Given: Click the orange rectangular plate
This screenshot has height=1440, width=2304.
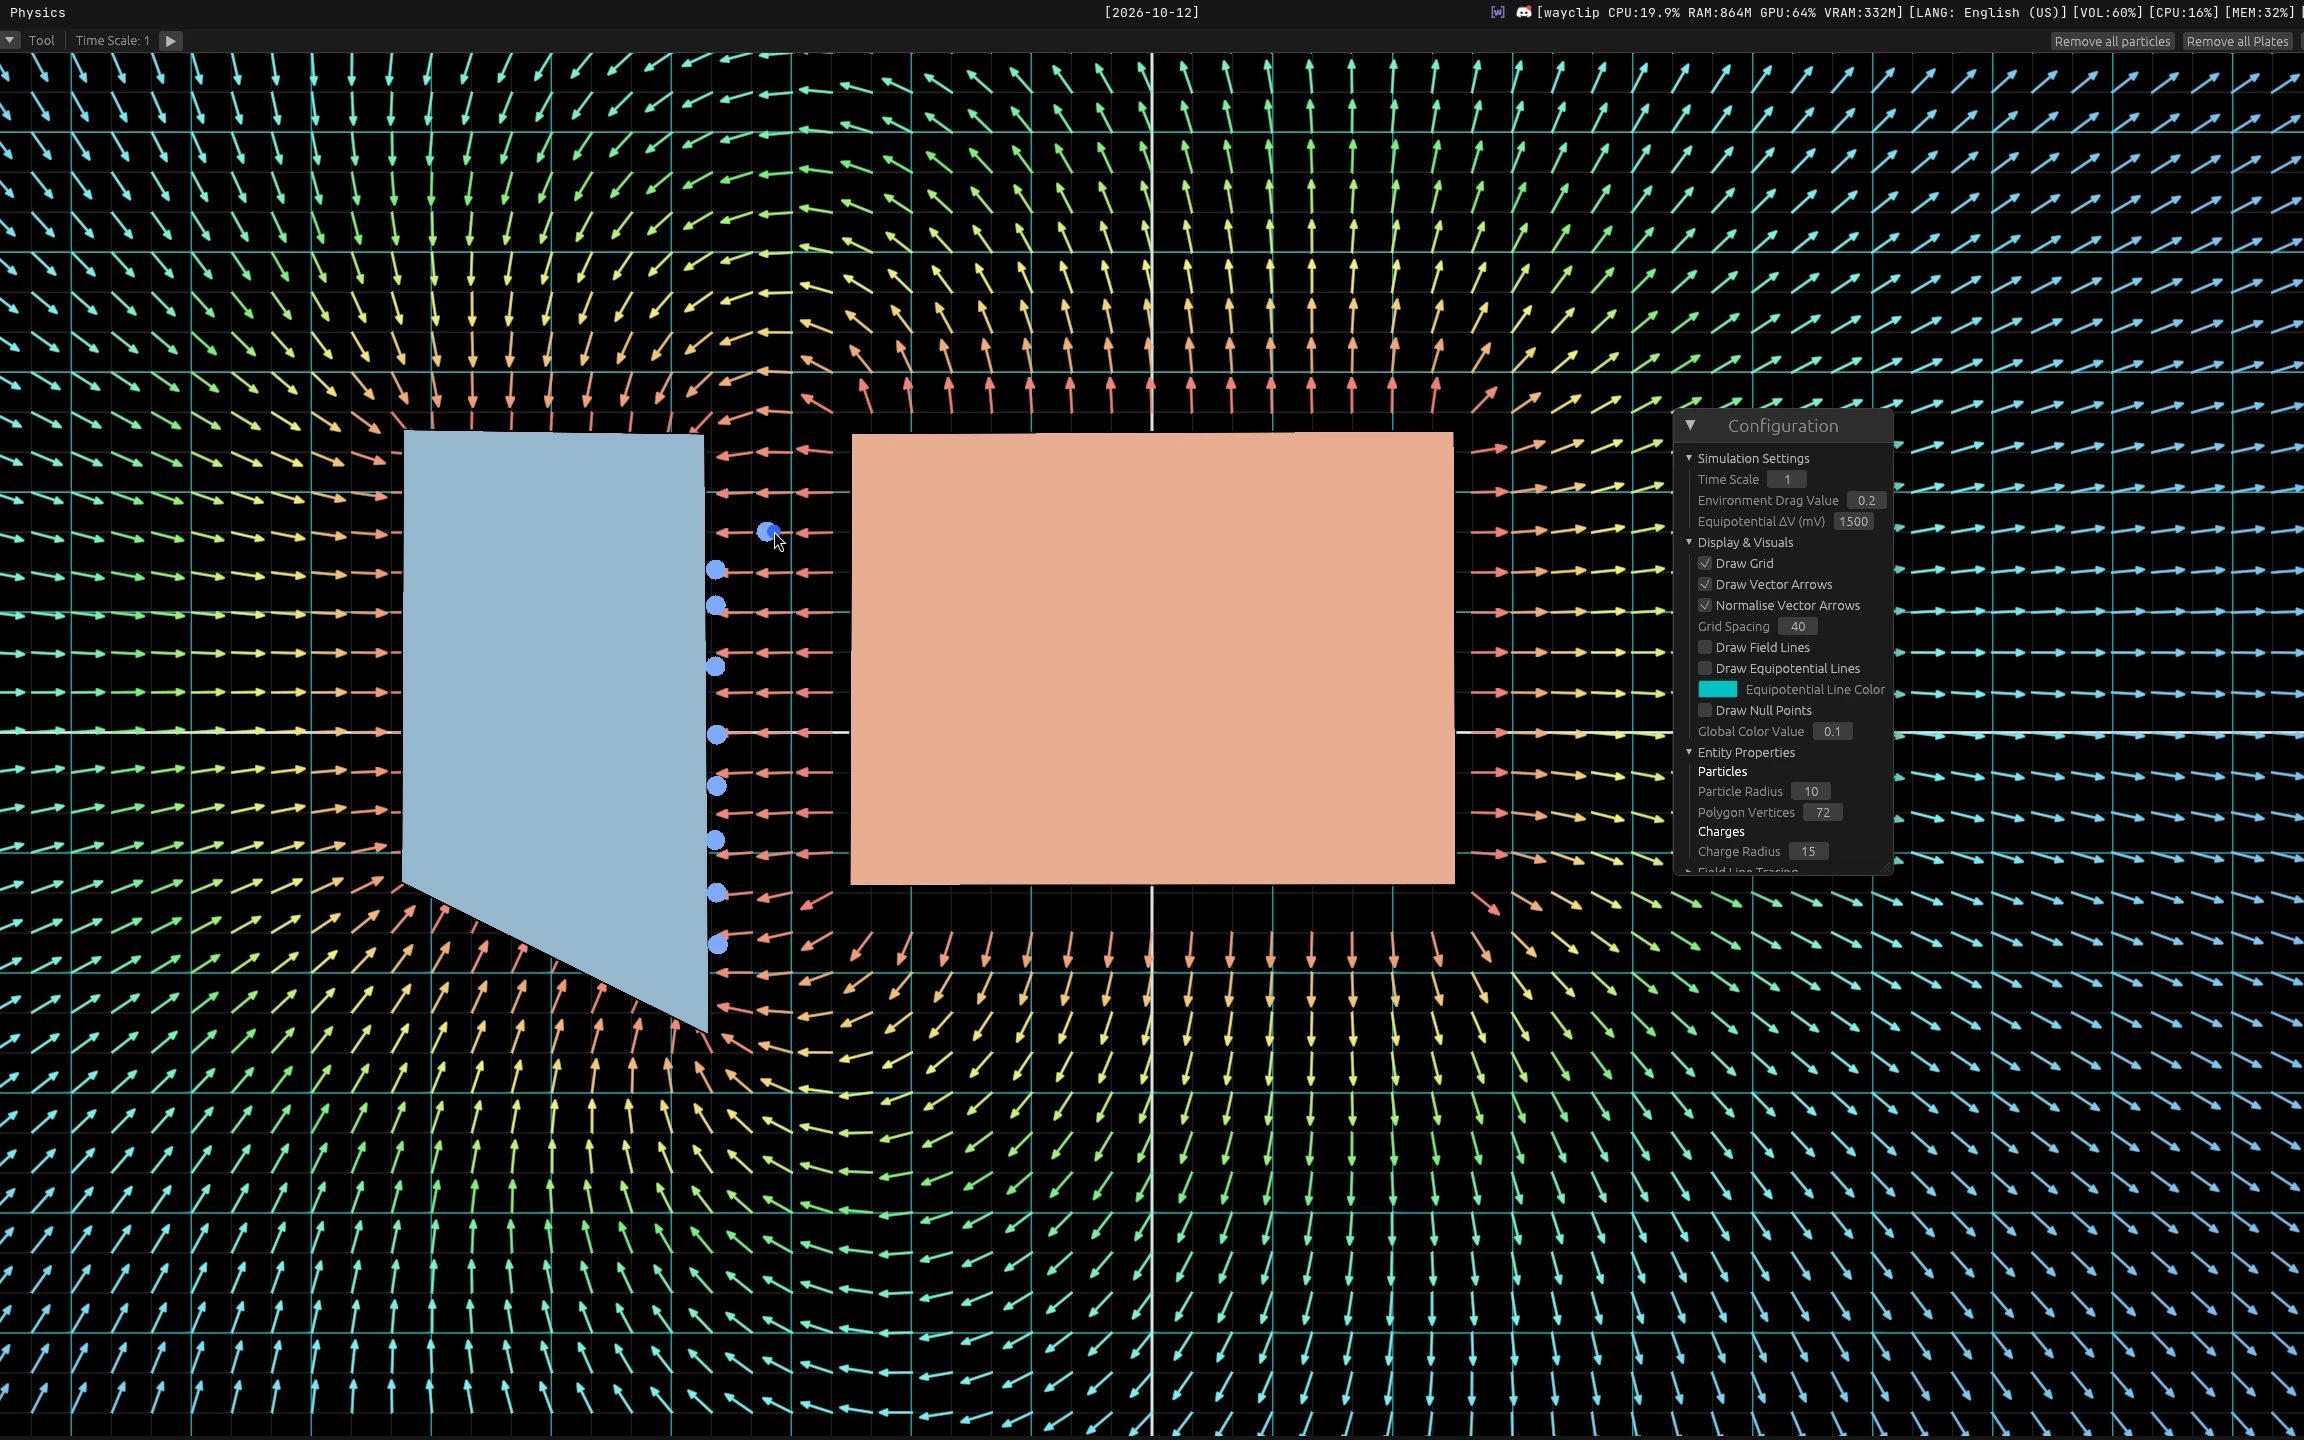Looking at the screenshot, I should [1152, 658].
